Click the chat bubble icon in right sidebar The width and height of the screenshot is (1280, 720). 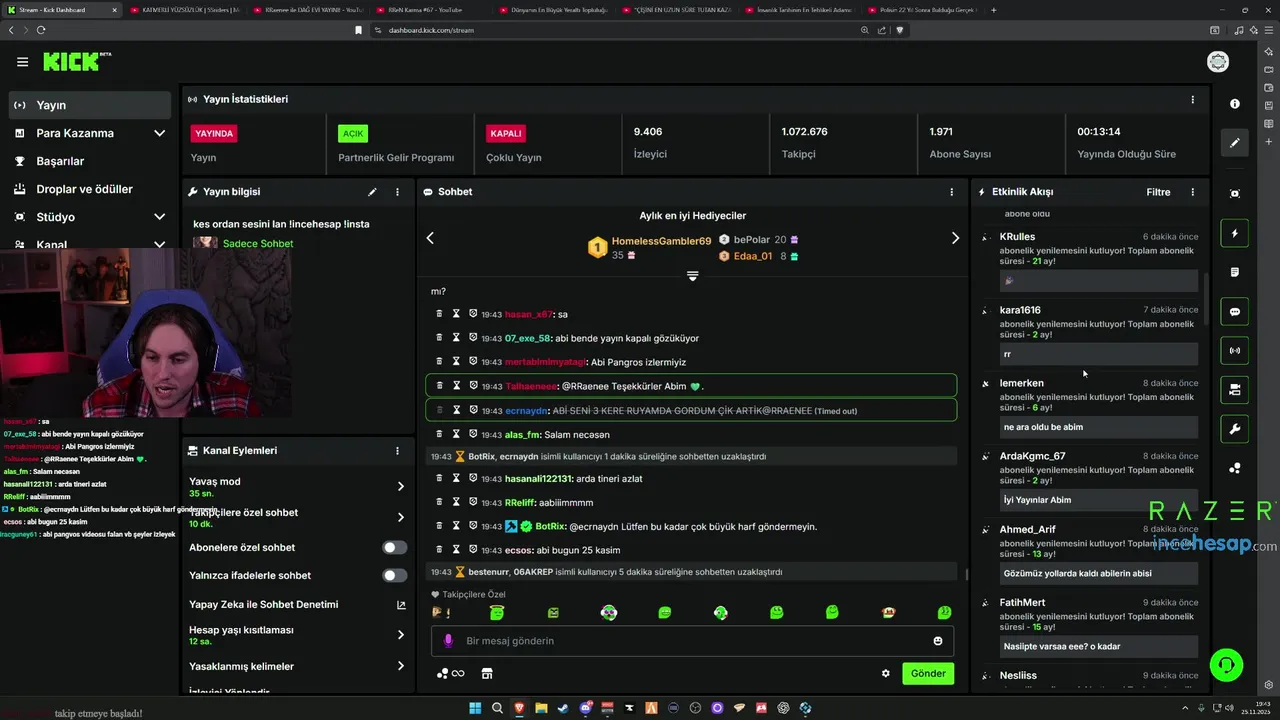1235,312
